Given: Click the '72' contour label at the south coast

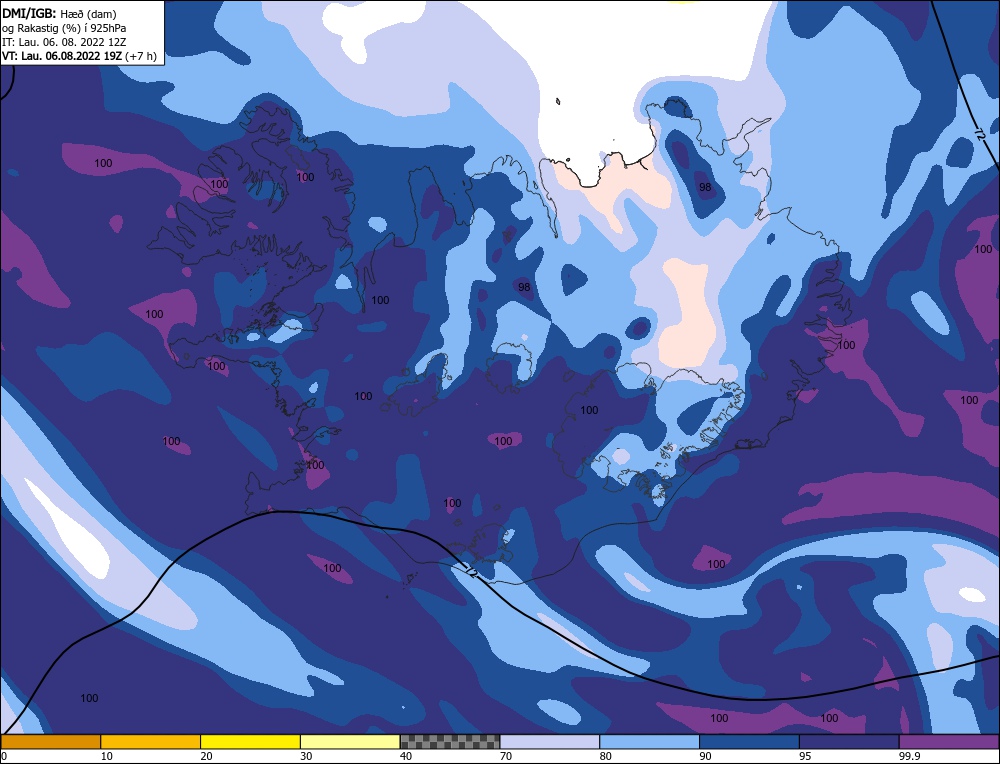Looking at the screenshot, I should pyautogui.click(x=473, y=573).
